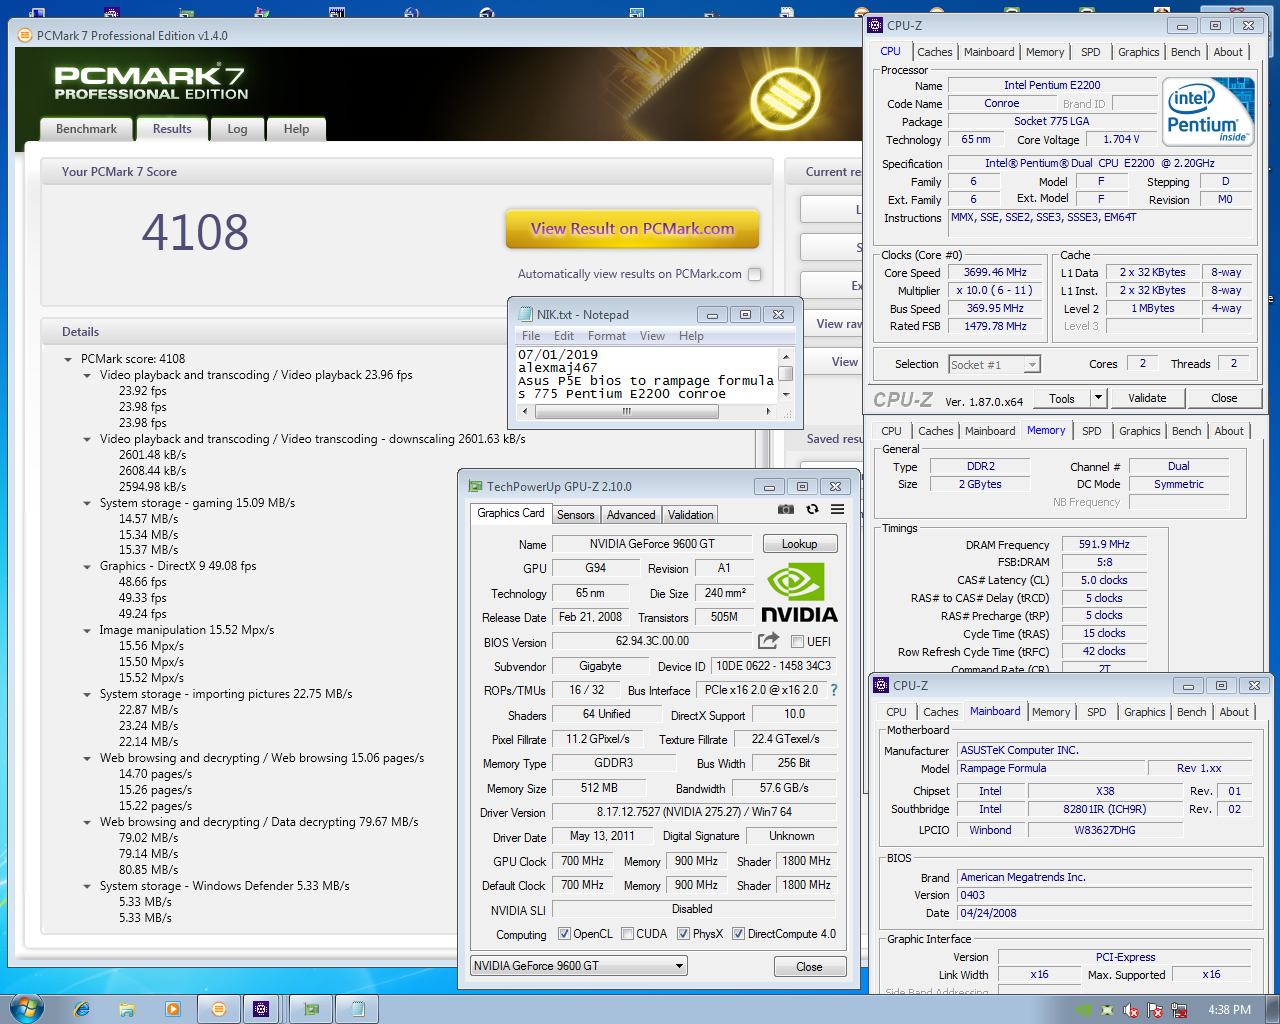Click the Intel Pentium inside logo in CPU-Z

tap(1208, 112)
